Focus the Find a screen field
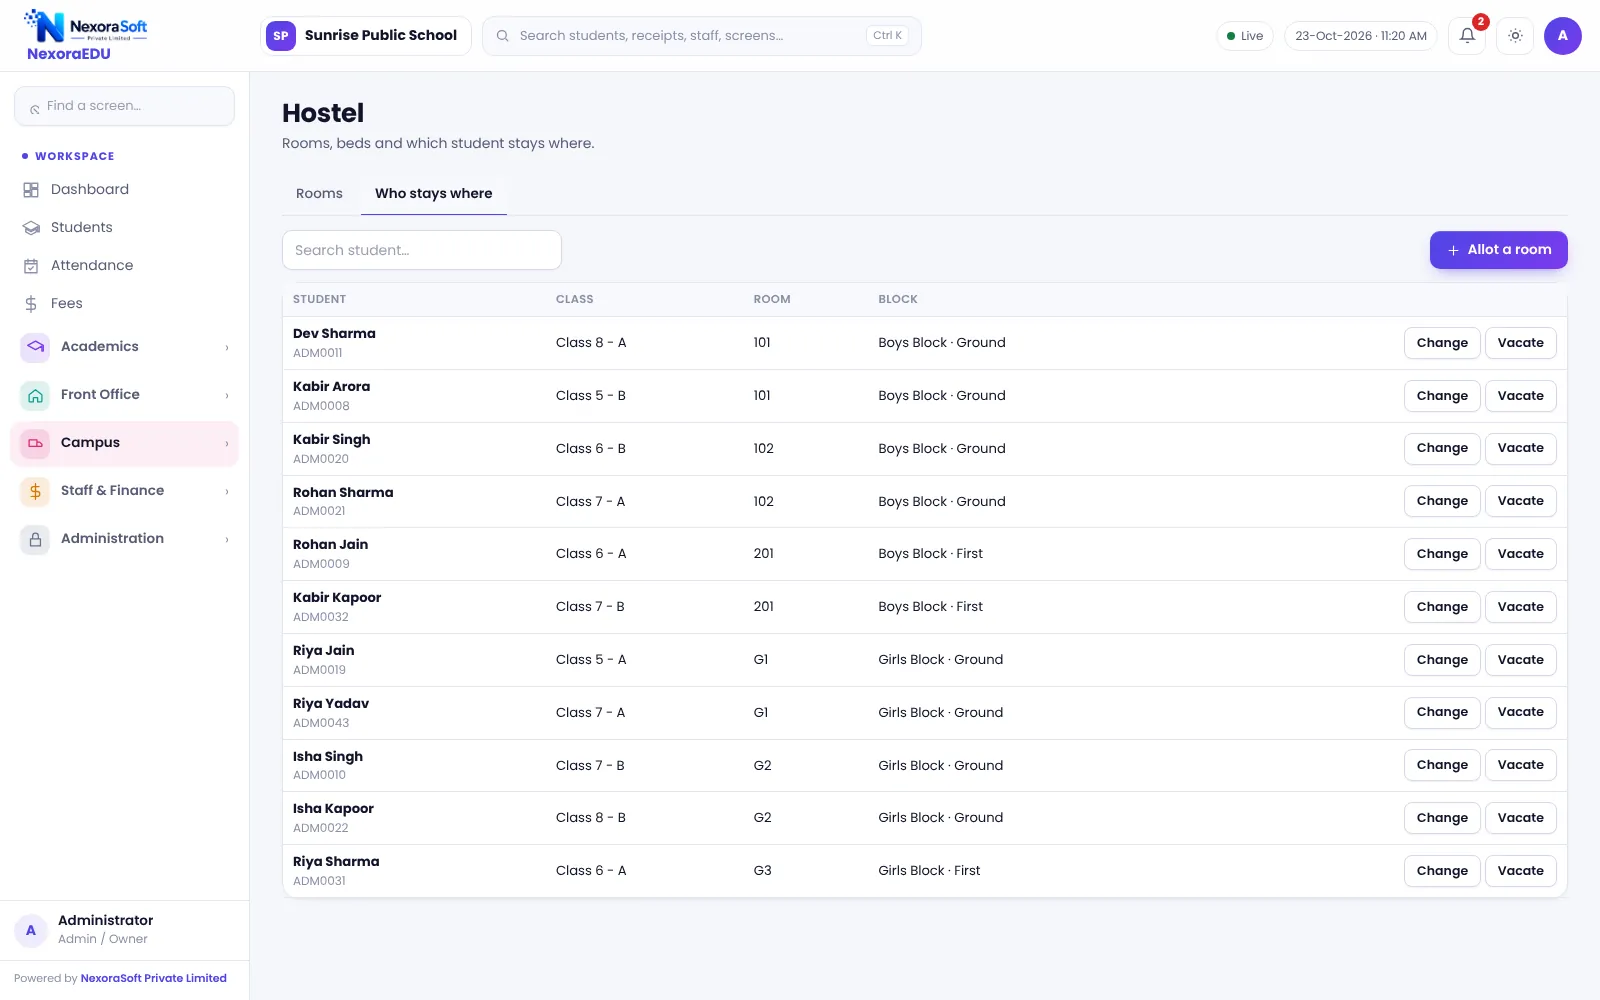This screenshot has height=1000, width=1600. click(x=124, y=106)
